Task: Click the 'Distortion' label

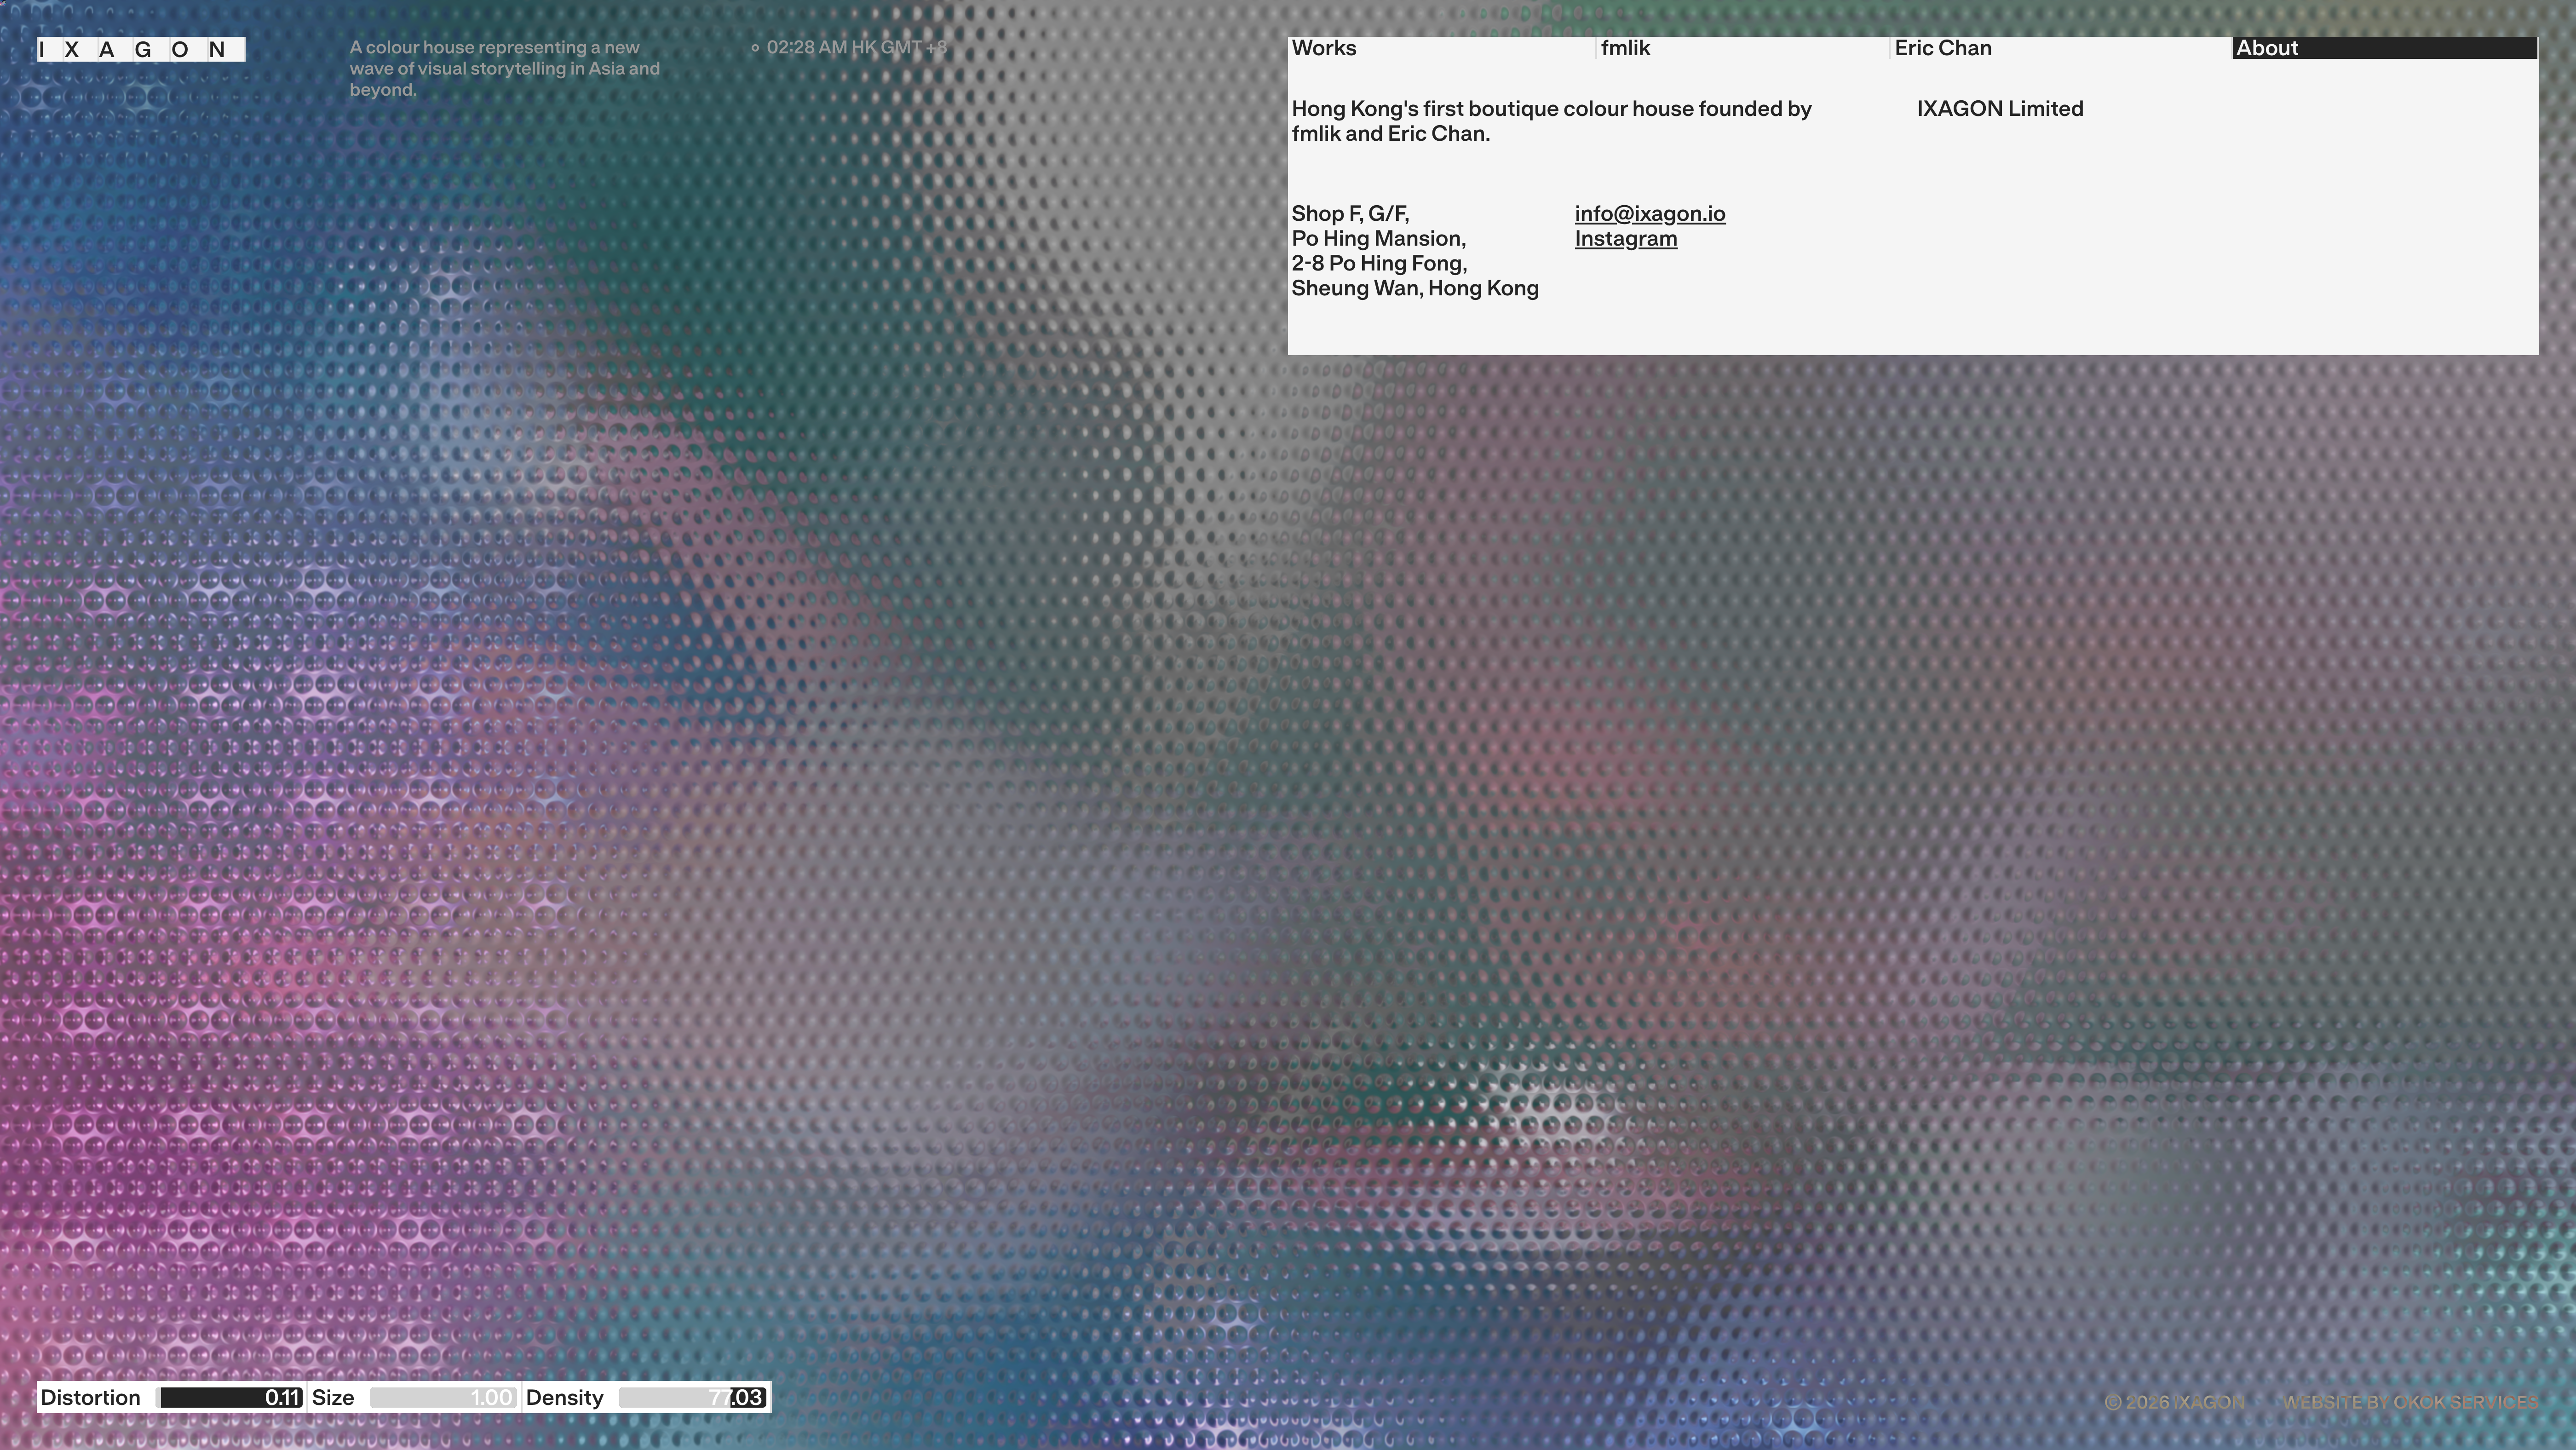Action: [91, 1398]
